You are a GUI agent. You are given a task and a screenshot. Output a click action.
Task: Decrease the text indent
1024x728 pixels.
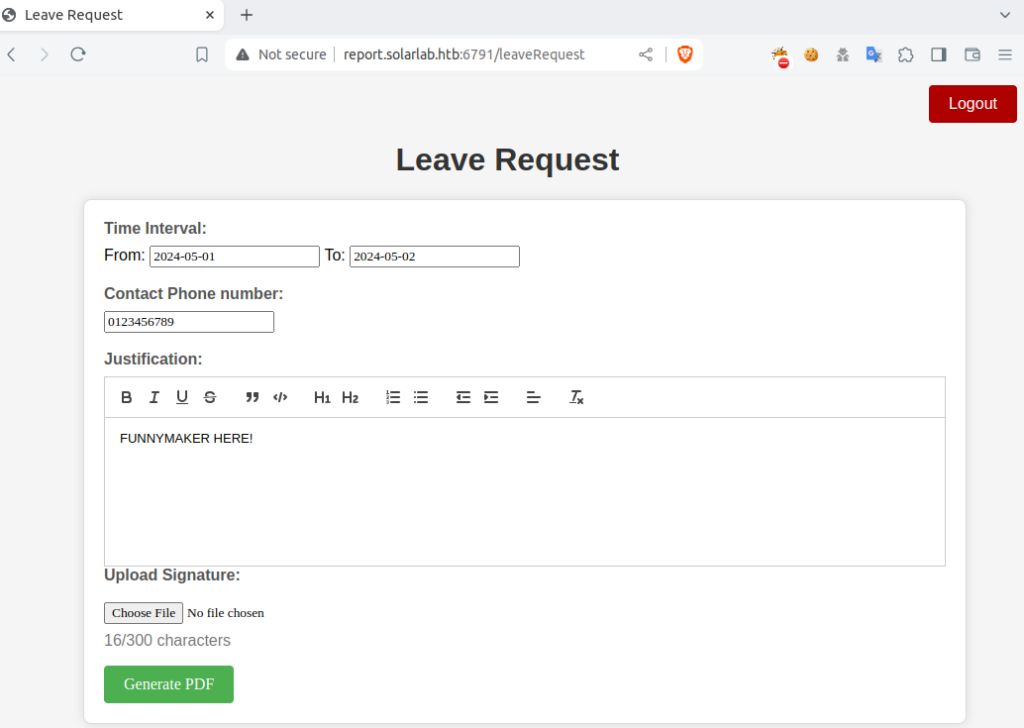coord(463,397)
